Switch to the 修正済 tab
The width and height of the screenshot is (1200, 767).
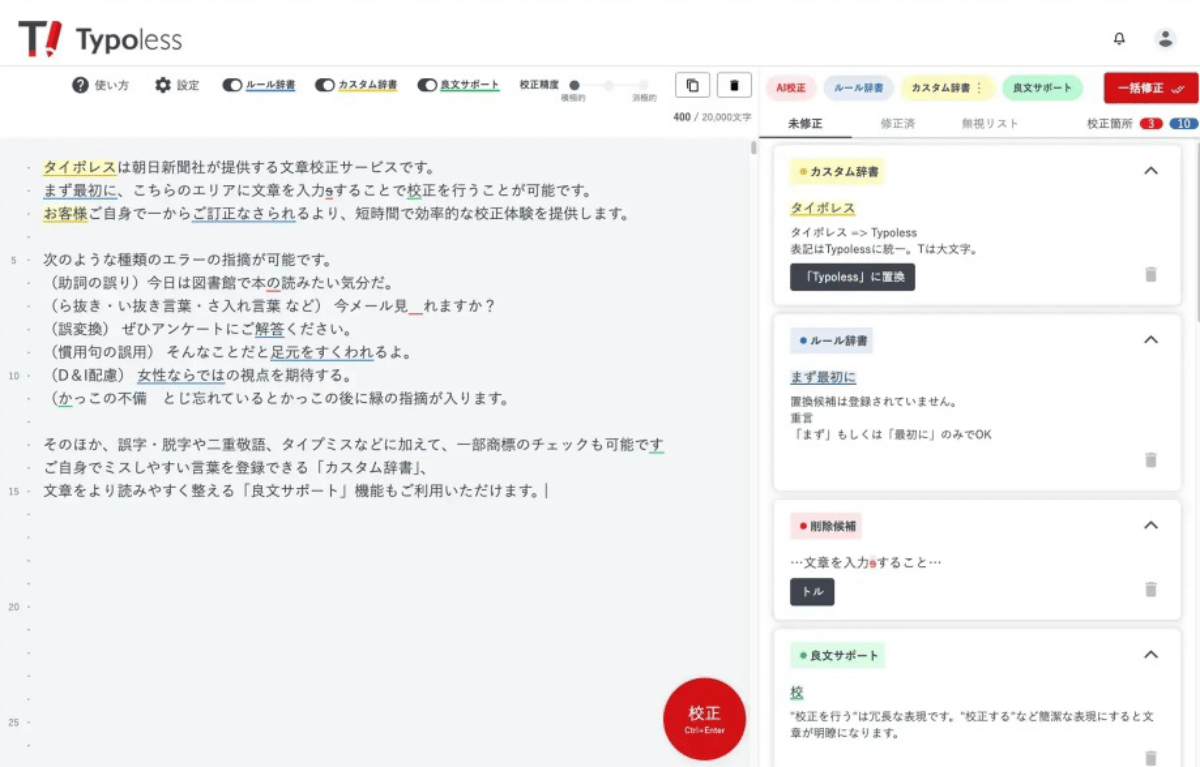(x=897, y=123)
